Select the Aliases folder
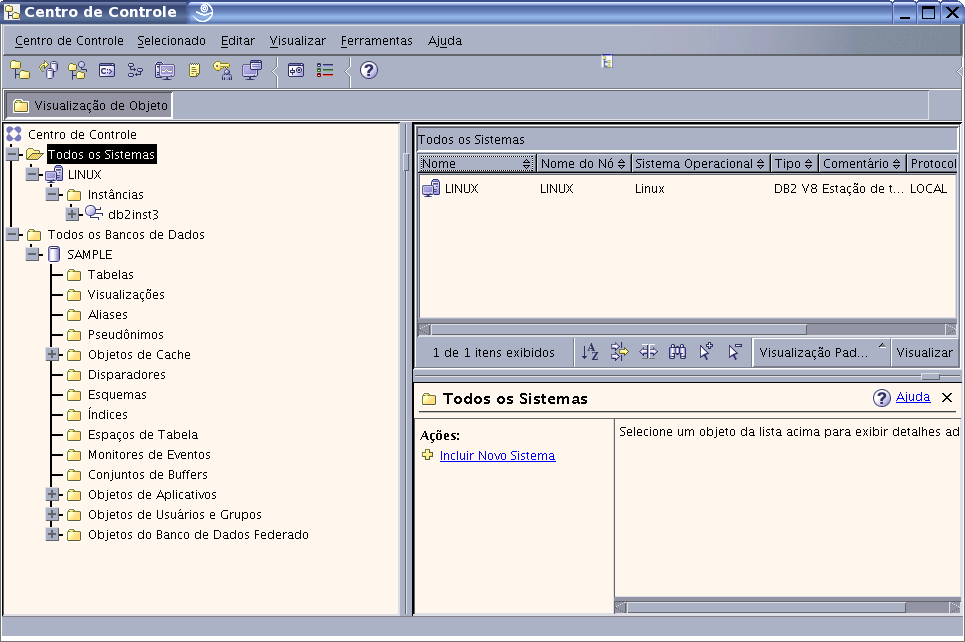The width and height of the screenshot is (965, 642). tap(107, 315)
